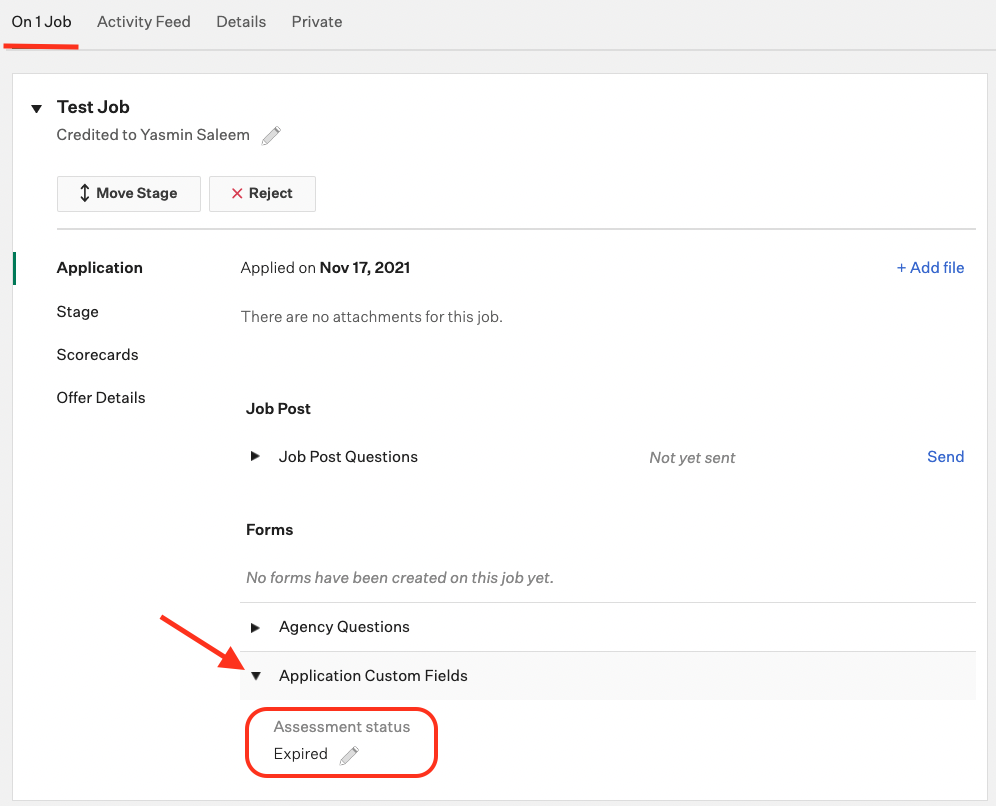Click the Applied on Nov 17, 2021 text

coord(325,267)
